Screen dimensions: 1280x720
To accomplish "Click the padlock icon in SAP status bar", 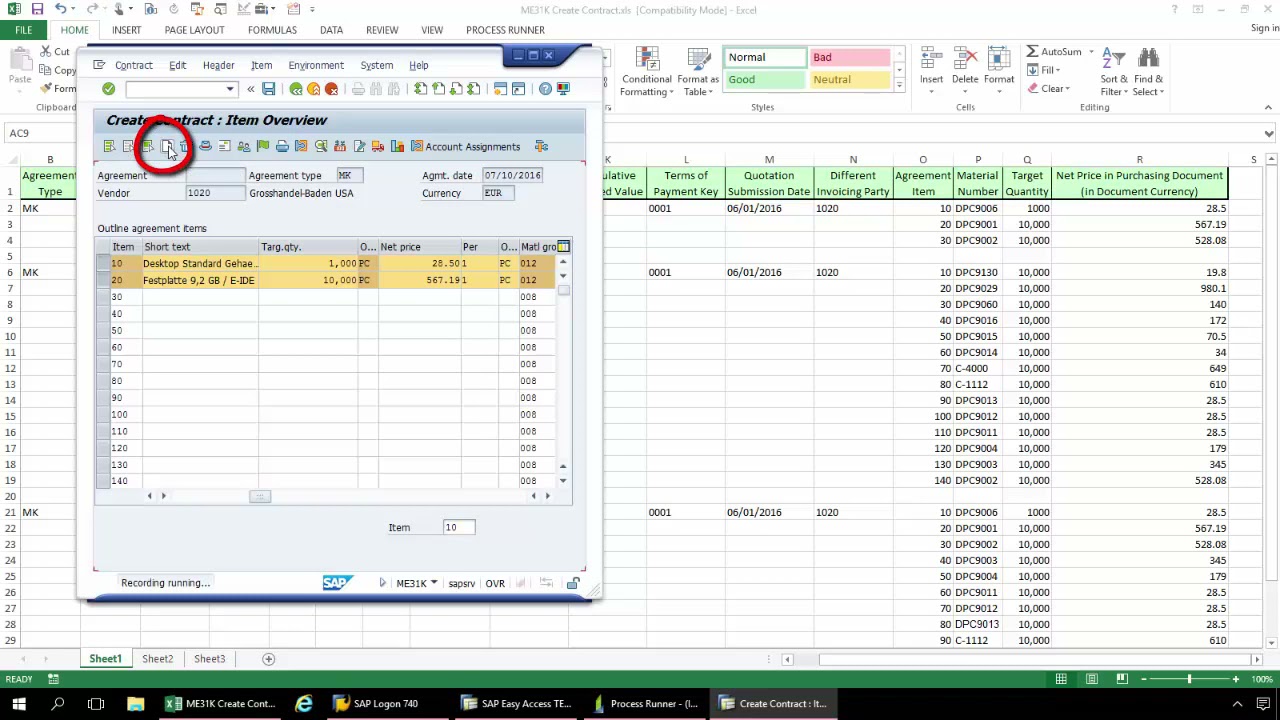I will pos(573,583).
